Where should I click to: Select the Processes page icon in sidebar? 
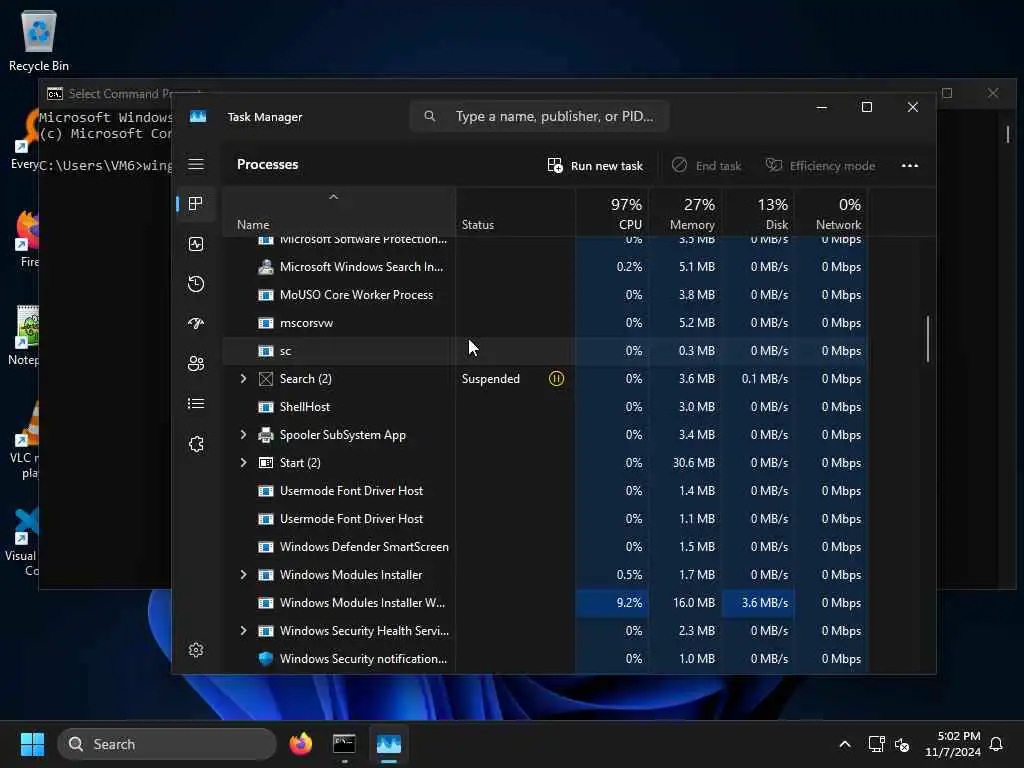(x=195, y=204)
